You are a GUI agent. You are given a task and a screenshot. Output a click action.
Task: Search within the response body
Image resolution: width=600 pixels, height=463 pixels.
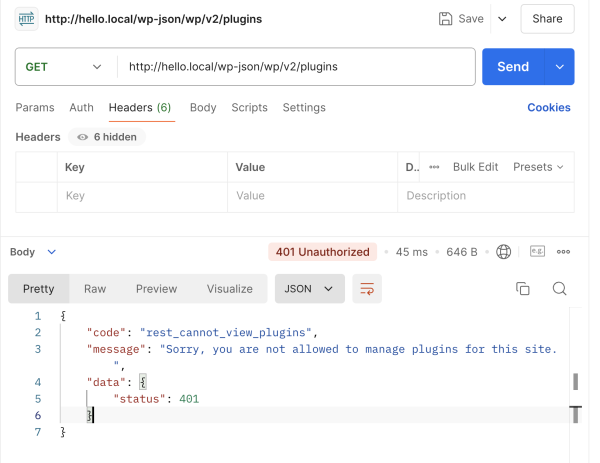(560, 289)
